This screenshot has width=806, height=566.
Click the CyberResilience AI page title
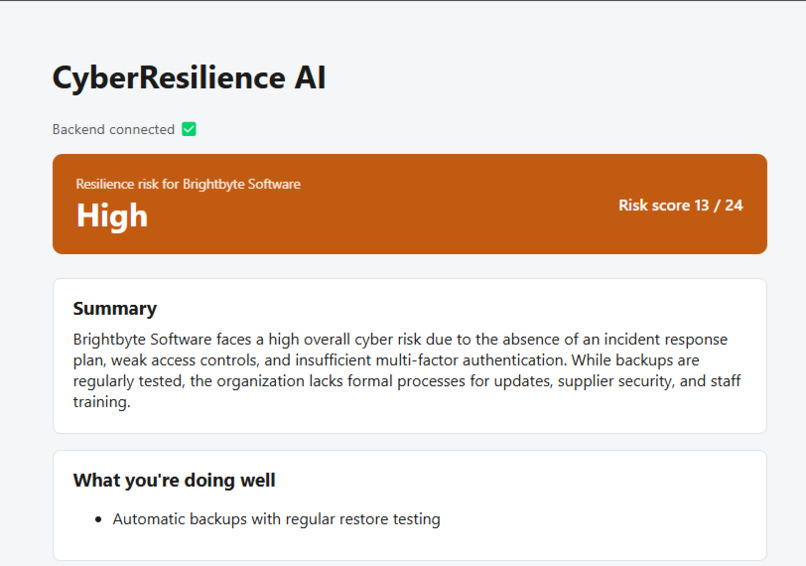(x=189, y=78)
